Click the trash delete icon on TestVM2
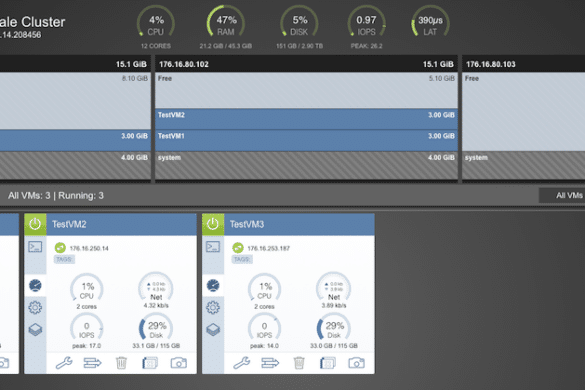 (121, 363)
